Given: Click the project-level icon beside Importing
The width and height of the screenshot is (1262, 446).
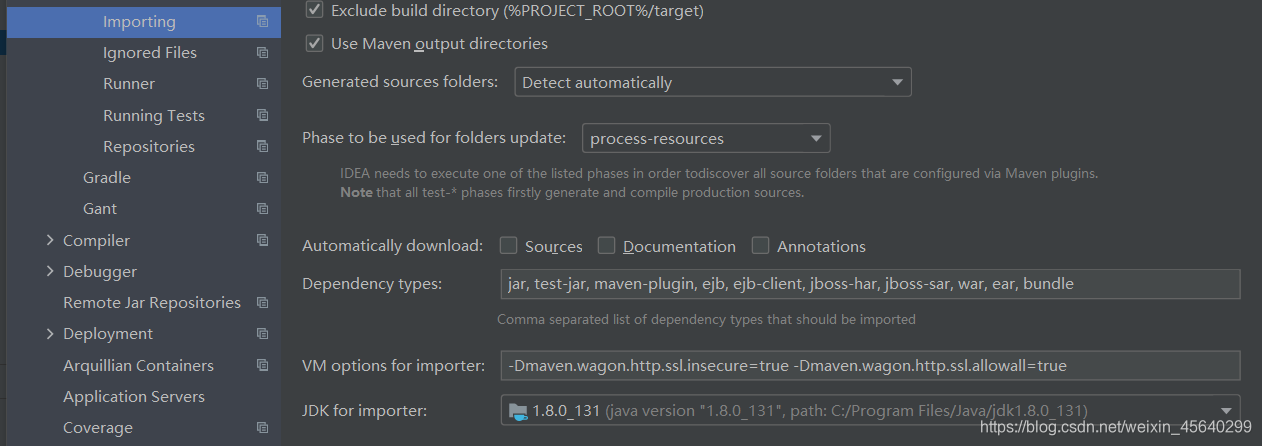Looking at the screenshot, I should coord(262,21).
